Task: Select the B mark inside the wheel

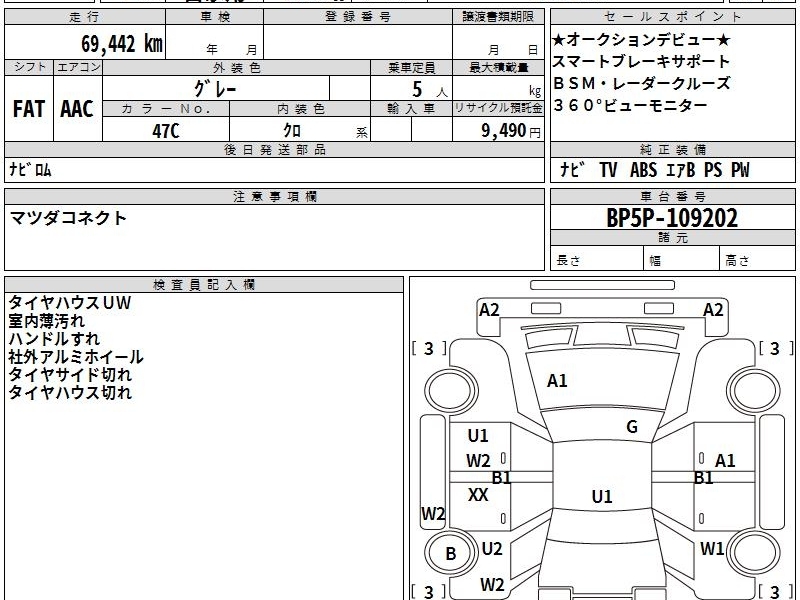Action: pos(451,554)
